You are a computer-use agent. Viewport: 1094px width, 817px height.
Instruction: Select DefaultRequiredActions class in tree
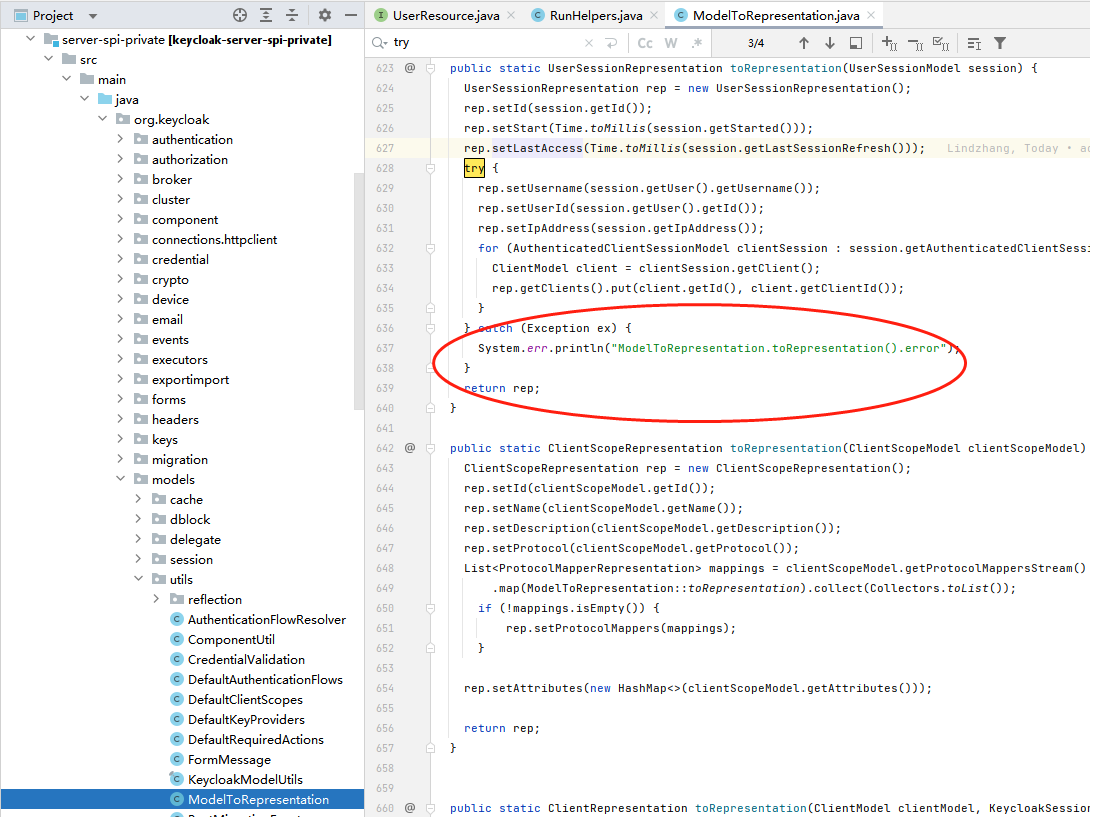tap(255, 740)
